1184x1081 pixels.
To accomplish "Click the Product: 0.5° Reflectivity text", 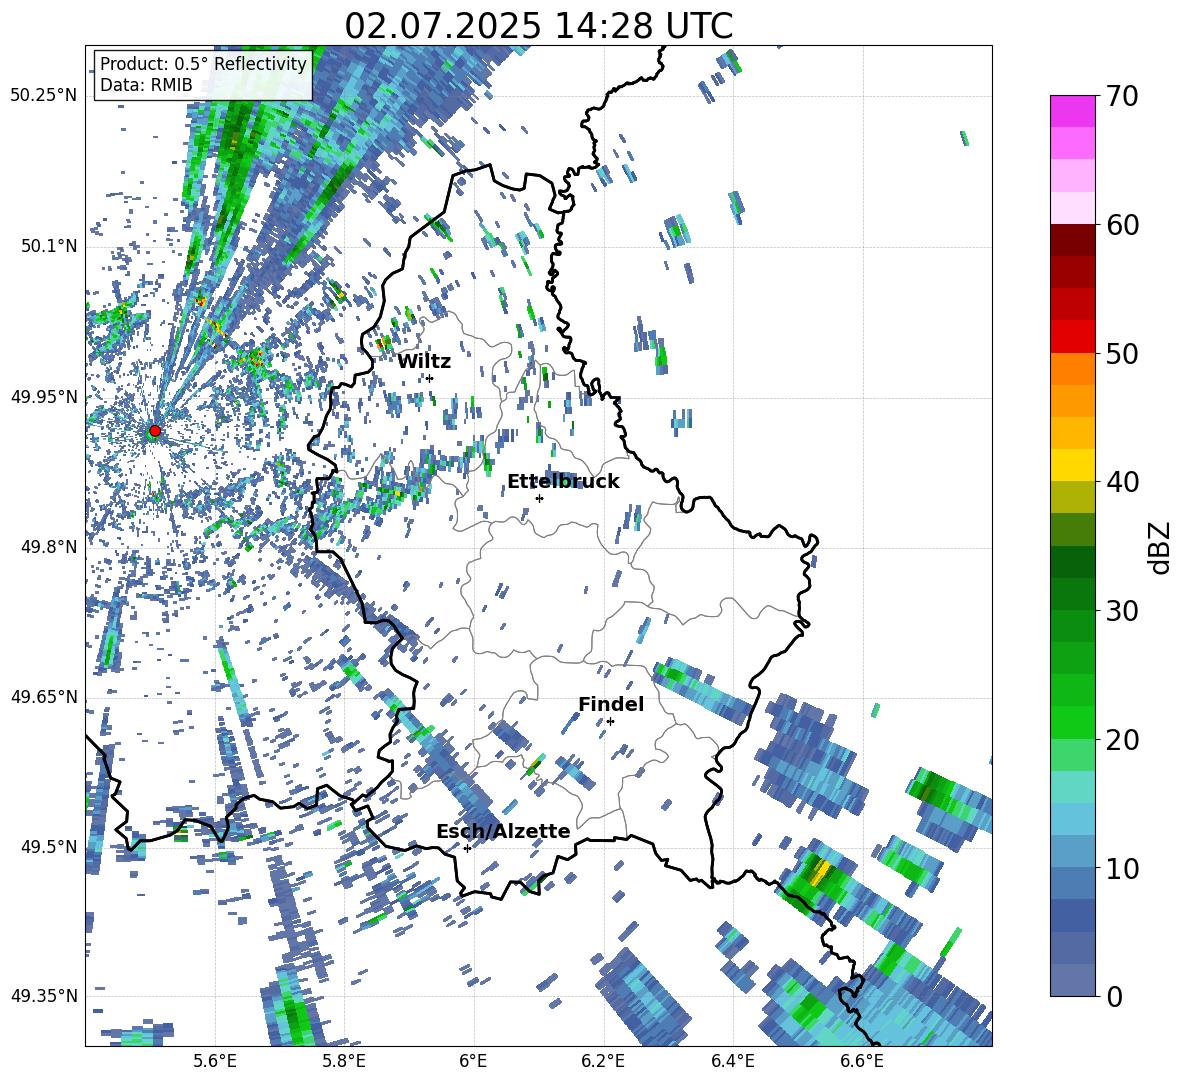I will coord(203,63).
